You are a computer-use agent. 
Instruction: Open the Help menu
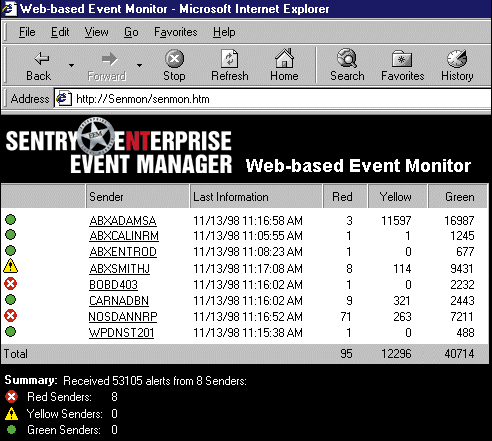click(x=224, y=32)
